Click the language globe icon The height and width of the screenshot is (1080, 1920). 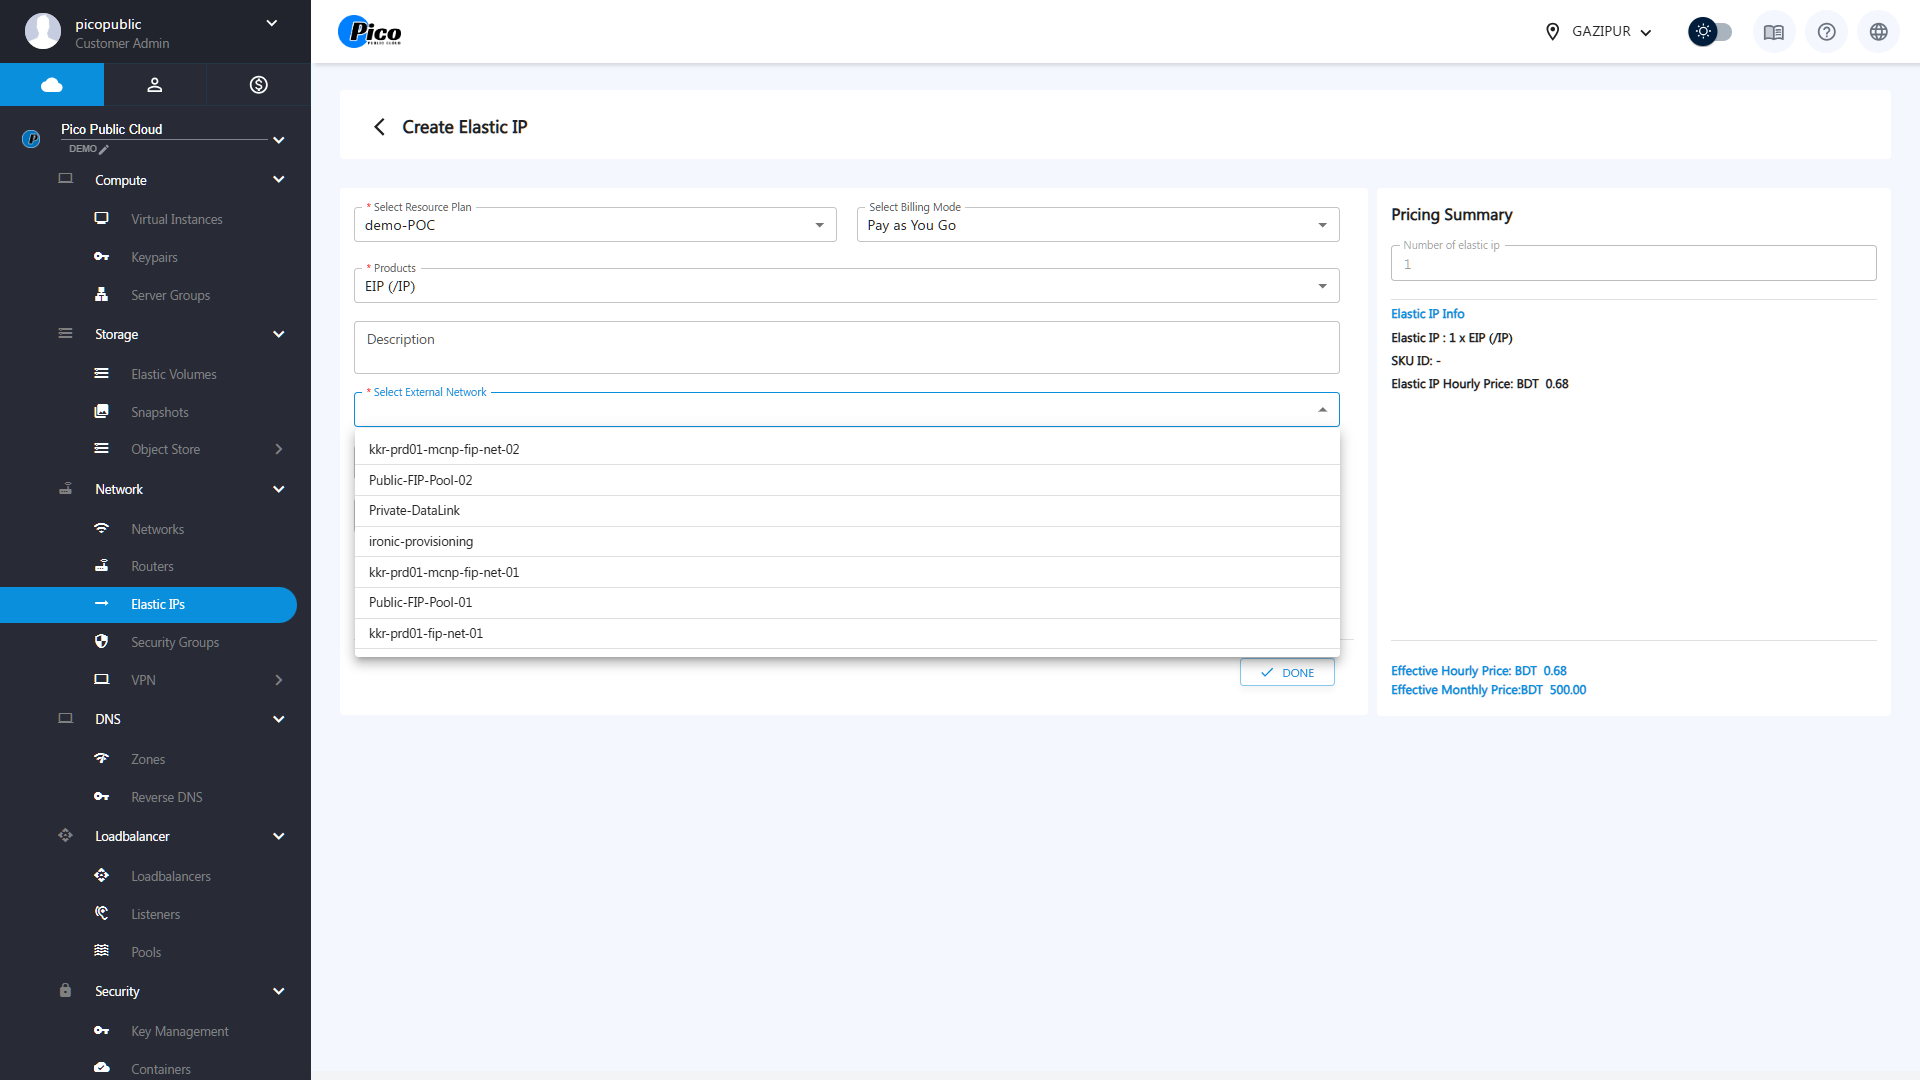pyautogui.click(x=1878, y=32)
